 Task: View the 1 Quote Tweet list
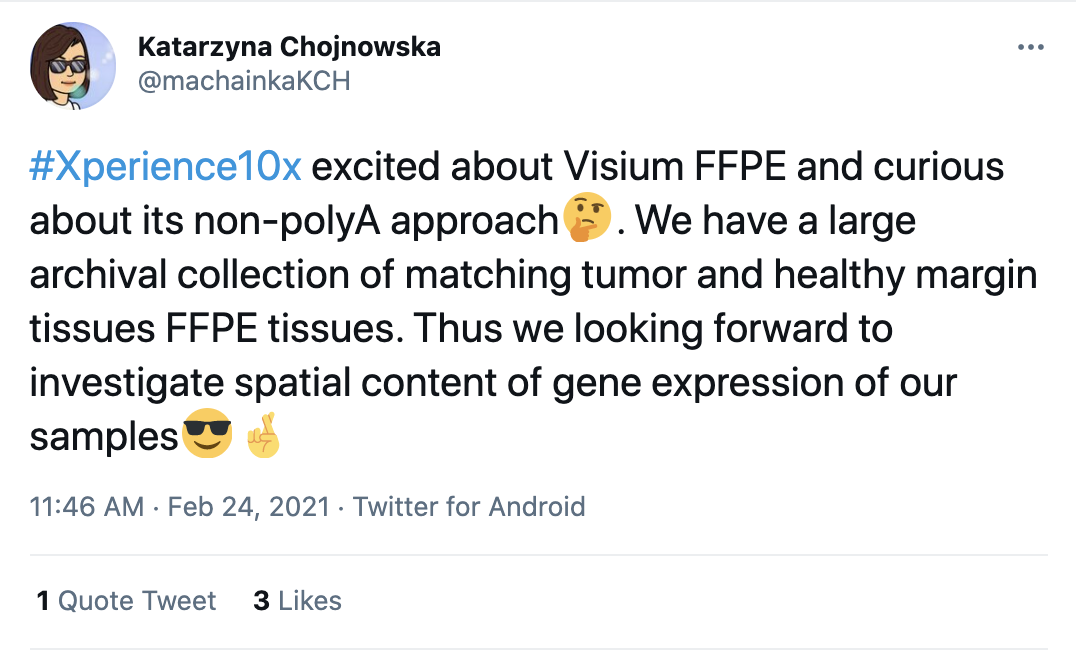126,601
